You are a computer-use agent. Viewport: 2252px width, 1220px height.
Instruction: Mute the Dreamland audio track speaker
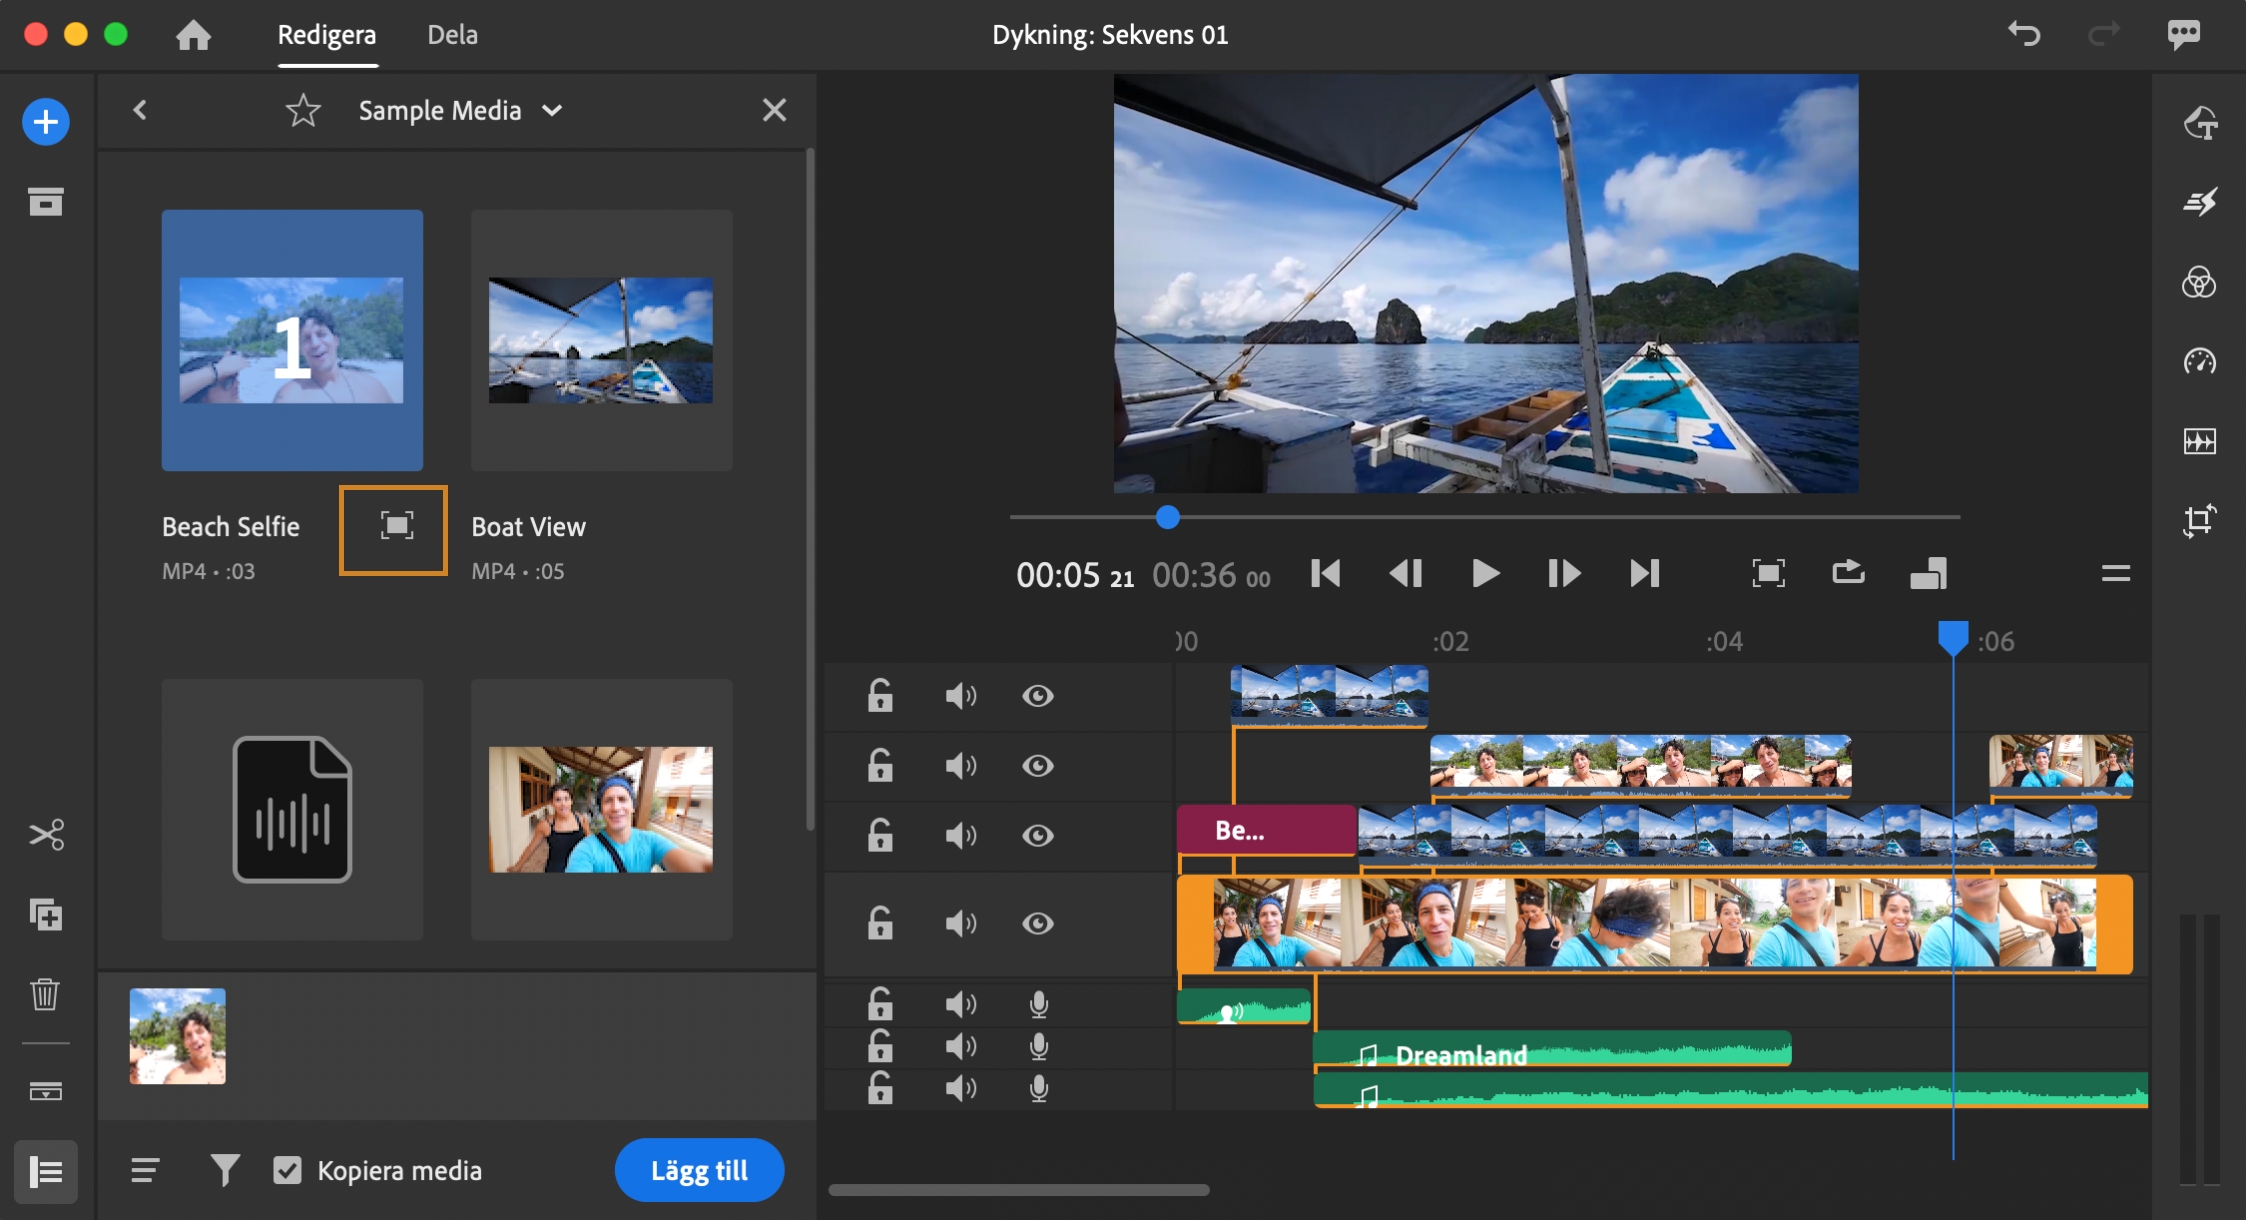[960, 1046]
